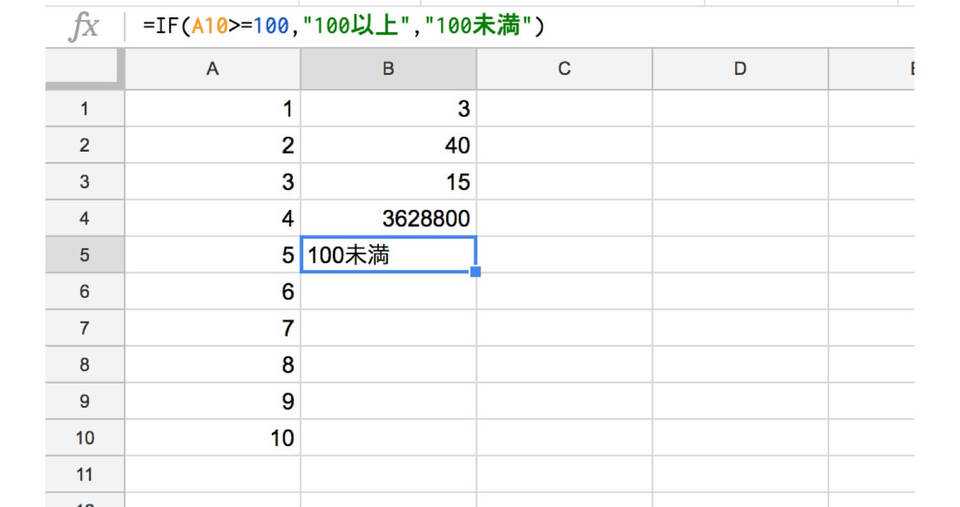
Task: Select column C header
Action: (564, 69)
